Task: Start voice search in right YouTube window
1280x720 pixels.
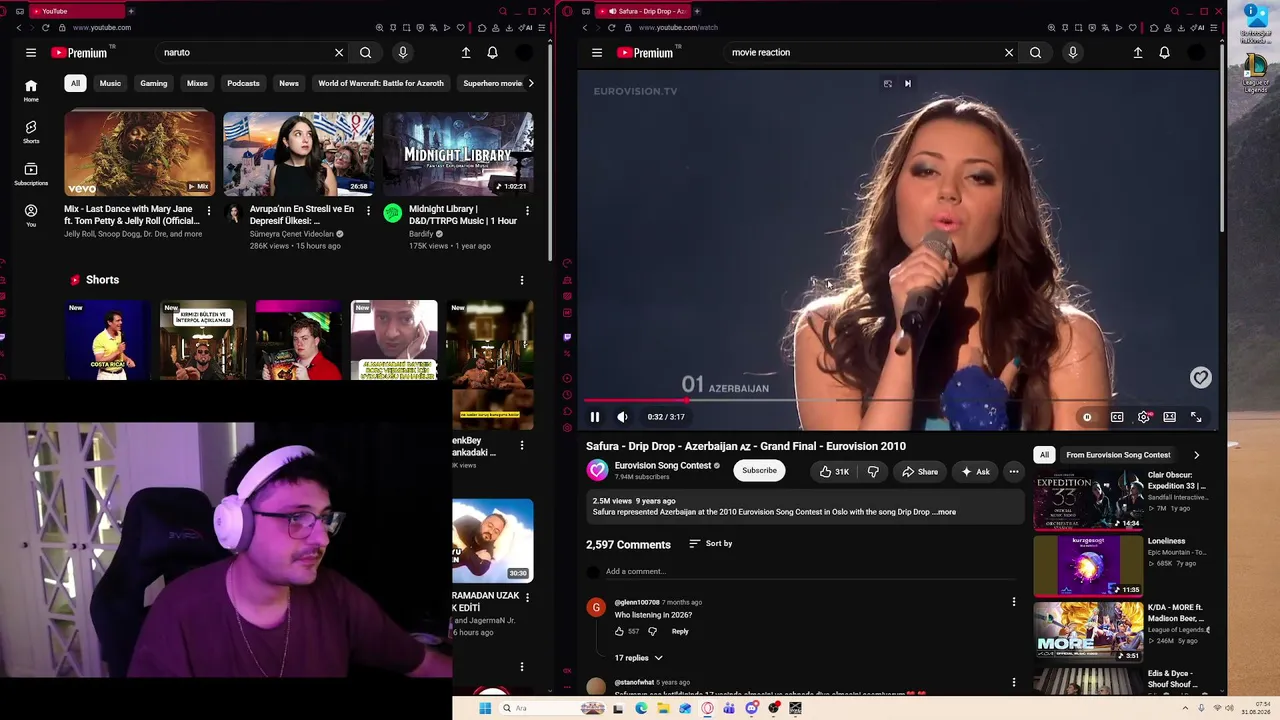Action: coord(1073,53)
